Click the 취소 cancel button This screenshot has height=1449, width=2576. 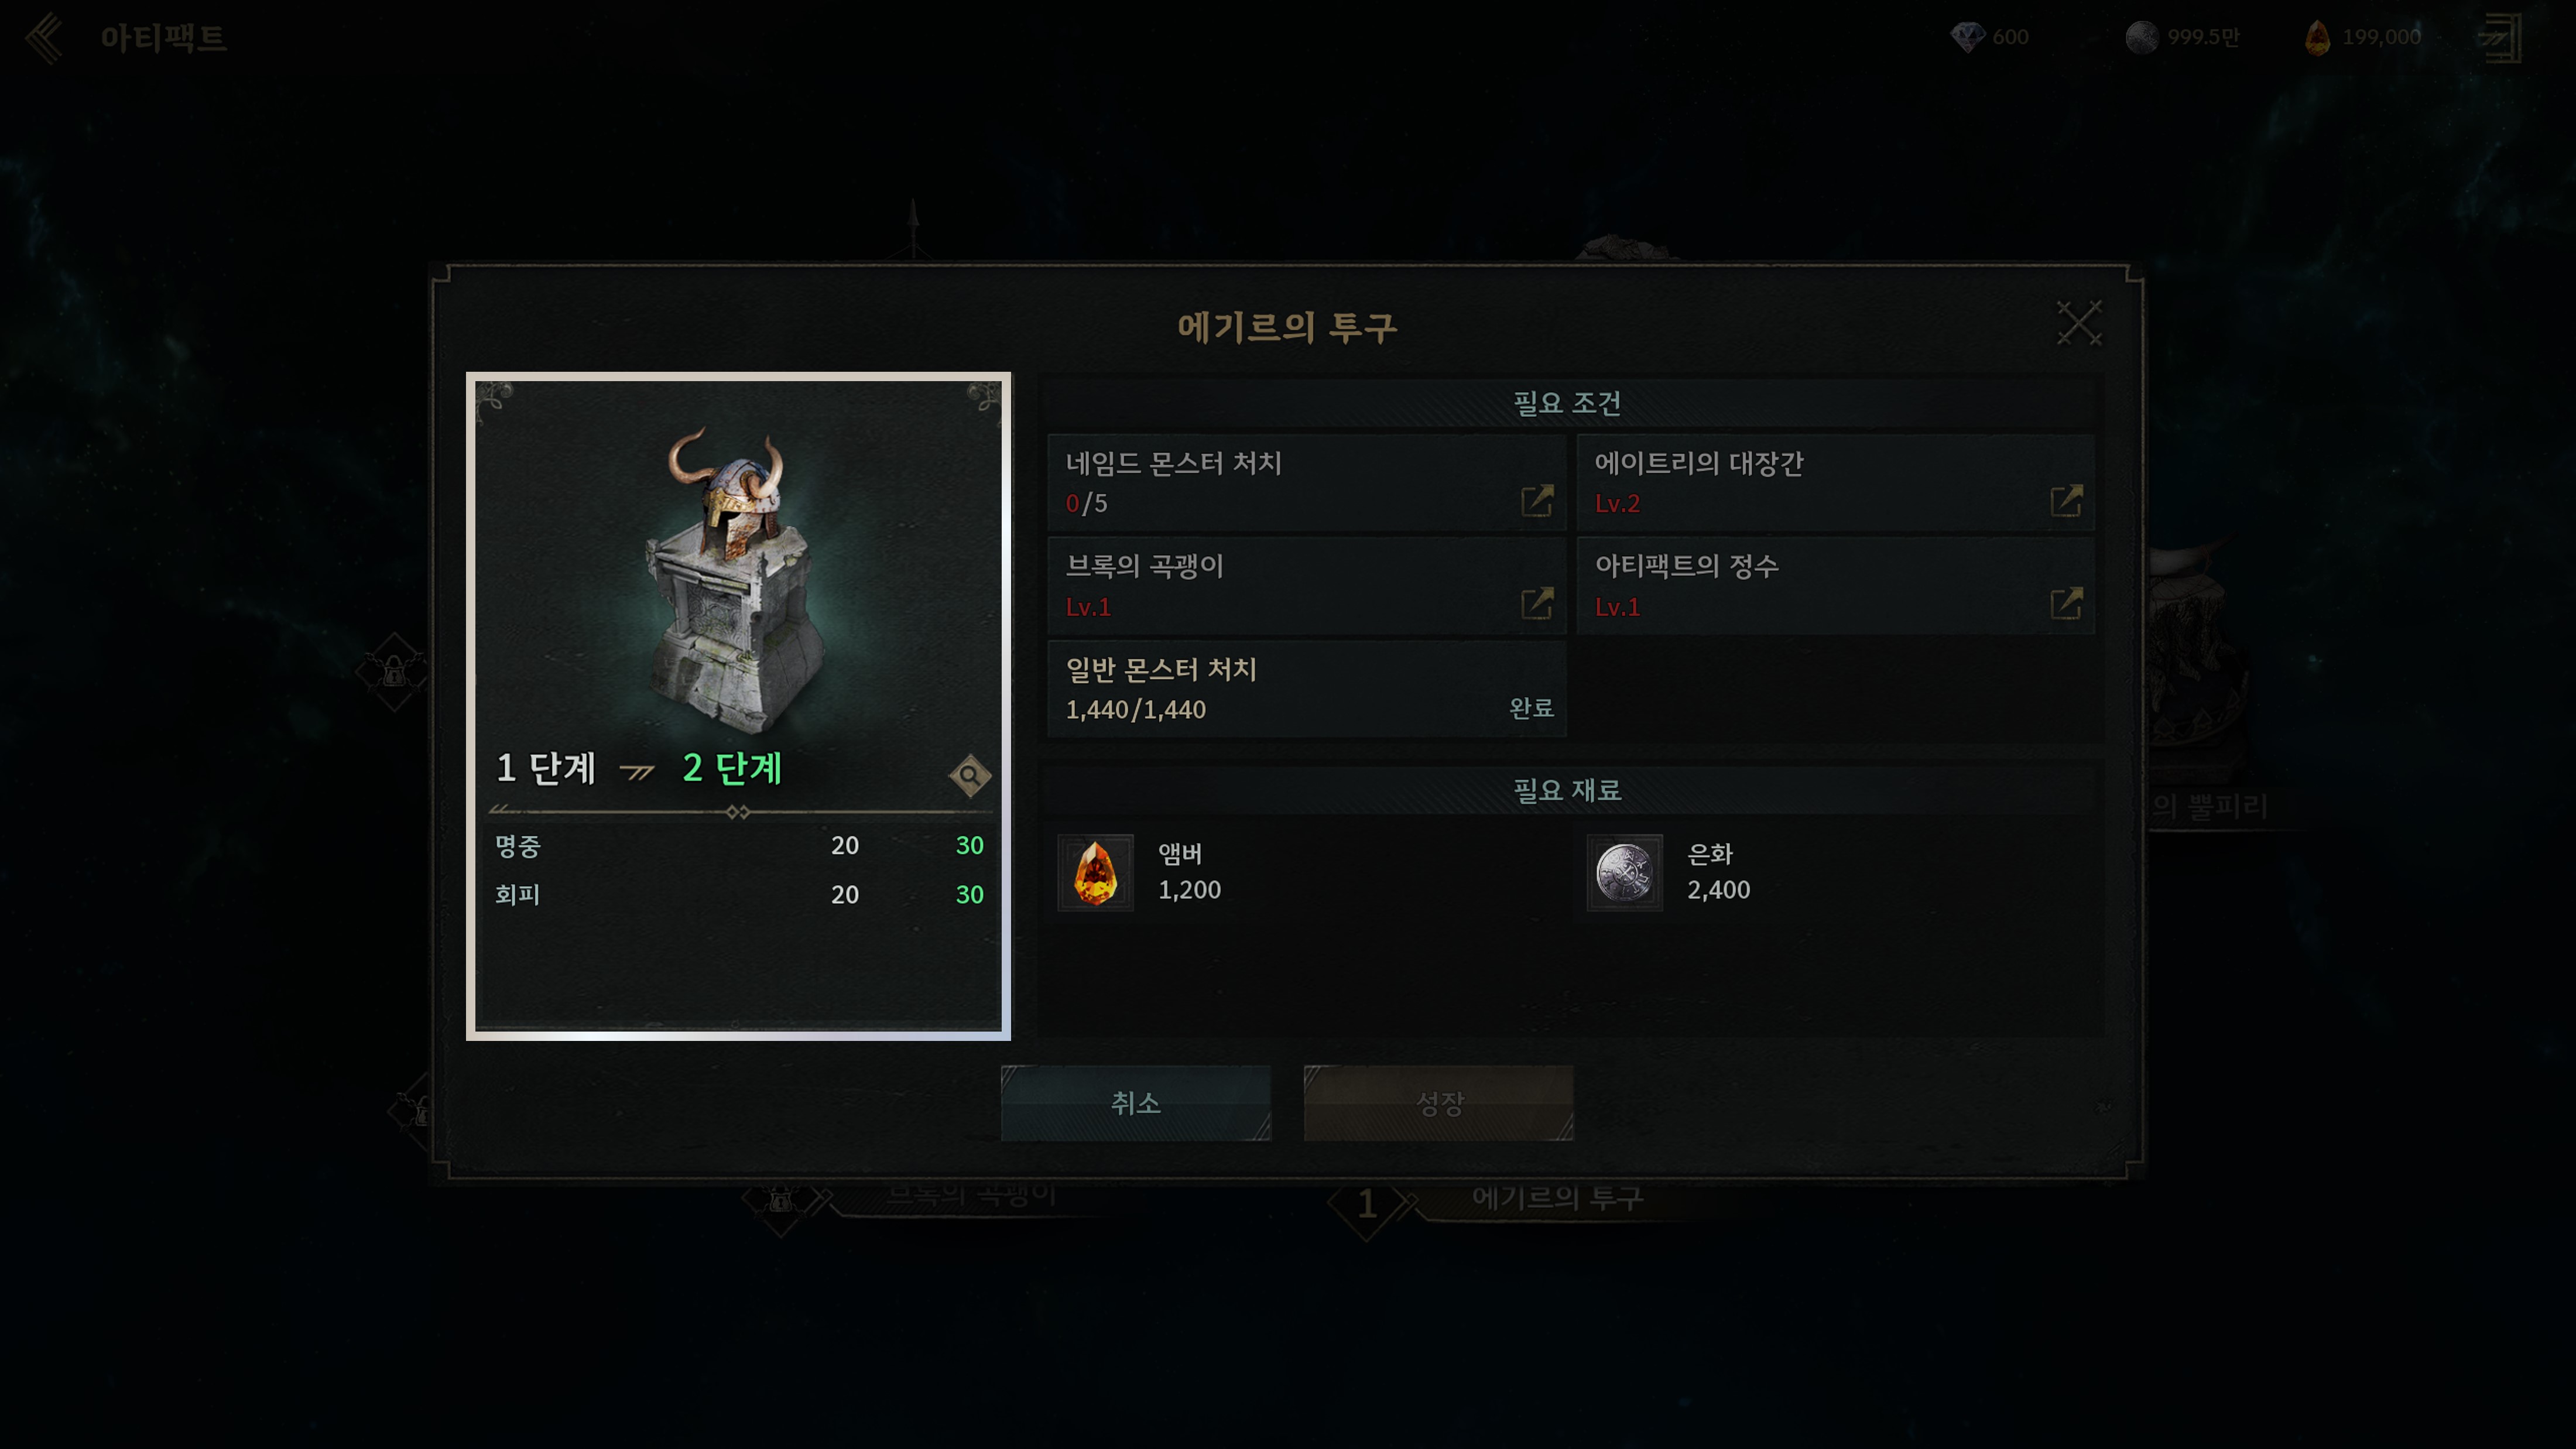pyautogui.click(x=1136, y=1103)
